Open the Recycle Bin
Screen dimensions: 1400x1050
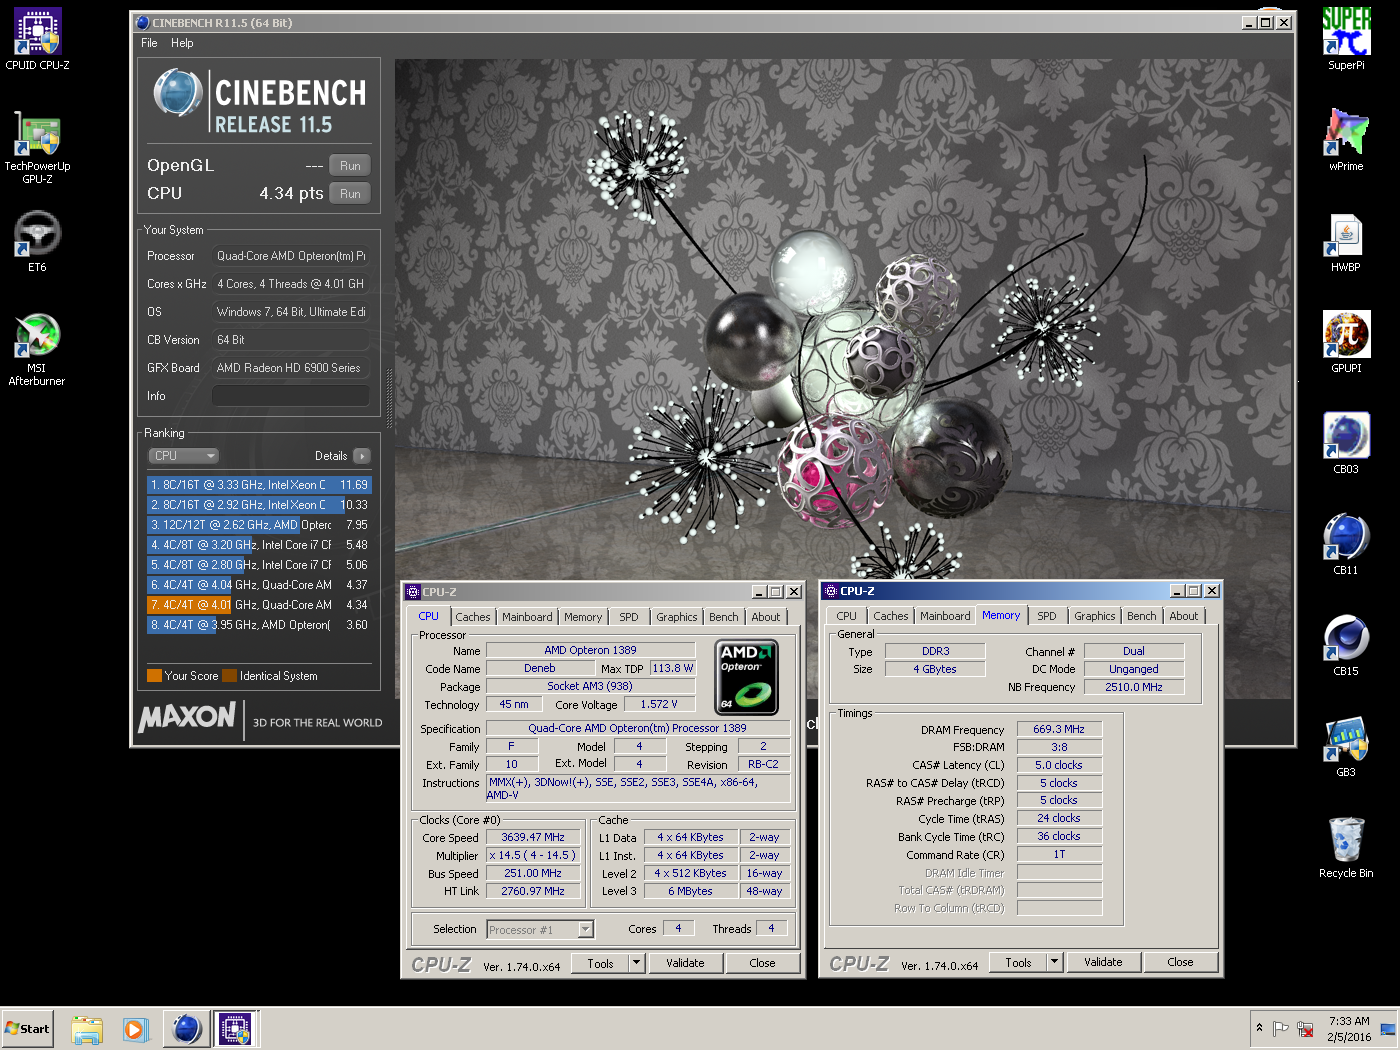pyautogui.click(x=1346, y=847)
